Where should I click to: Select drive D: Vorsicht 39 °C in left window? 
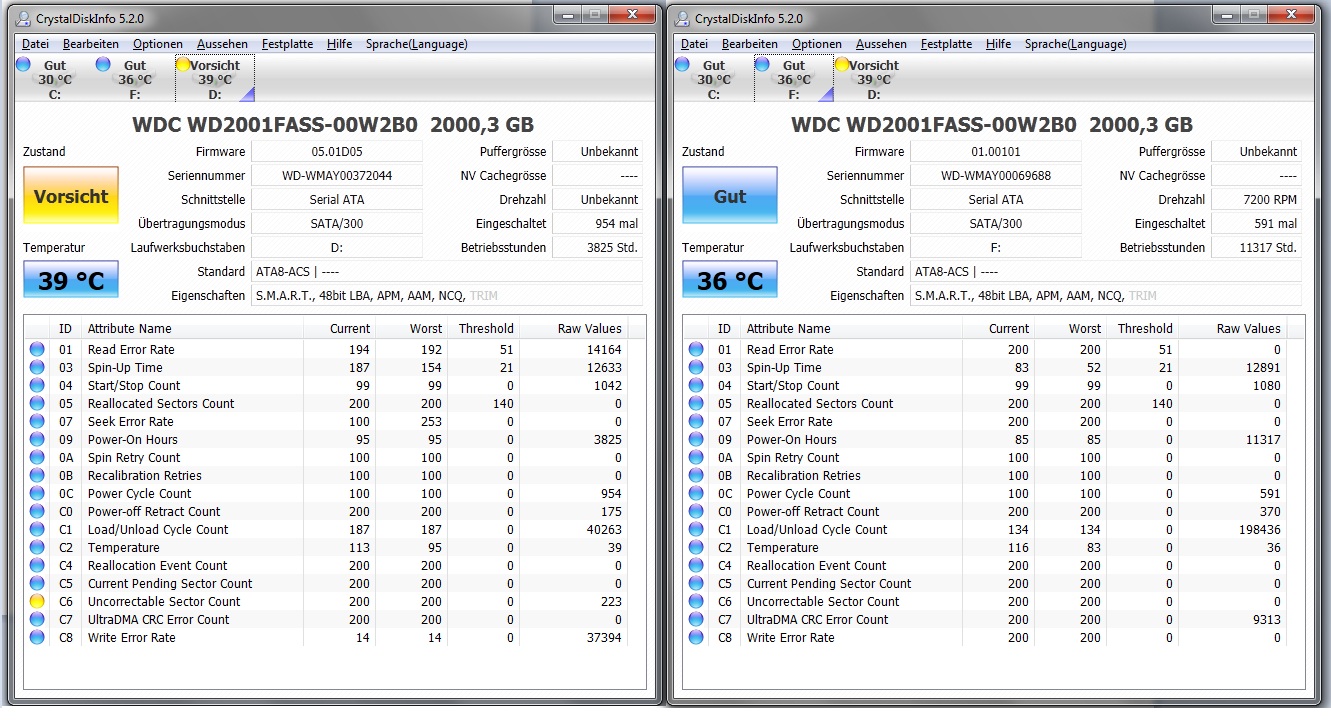coord(214,79)
